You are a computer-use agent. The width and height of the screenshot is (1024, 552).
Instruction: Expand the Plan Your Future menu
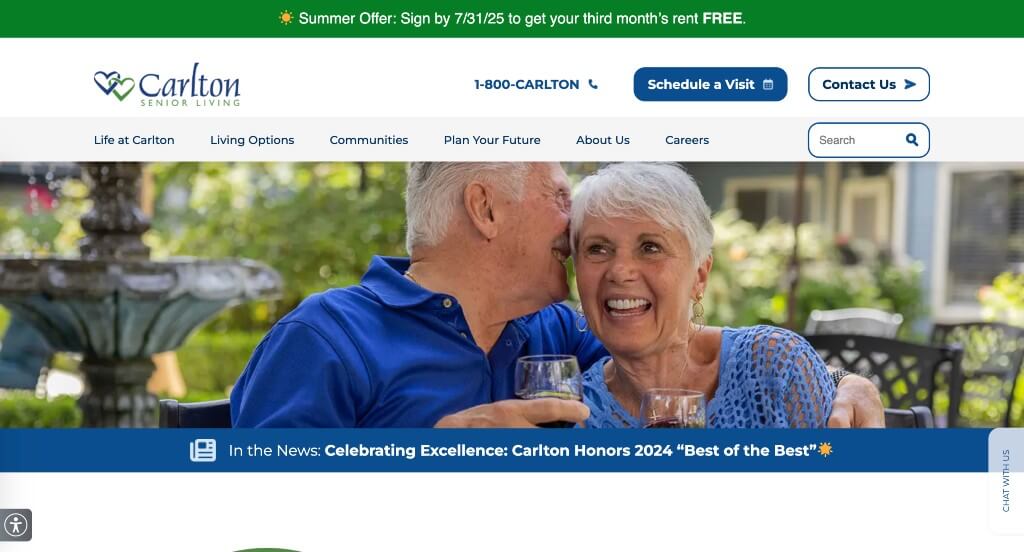[x=492, y=140]
